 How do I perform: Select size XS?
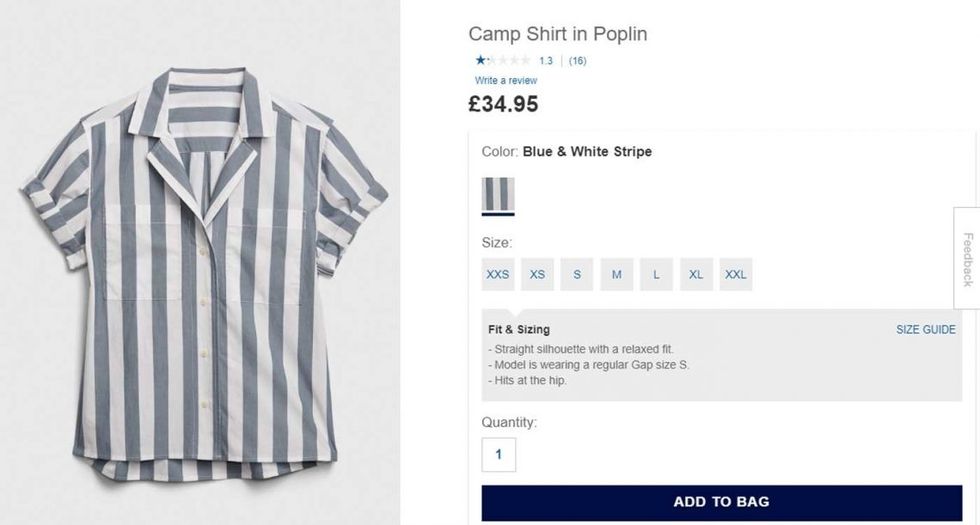(537, 274)
